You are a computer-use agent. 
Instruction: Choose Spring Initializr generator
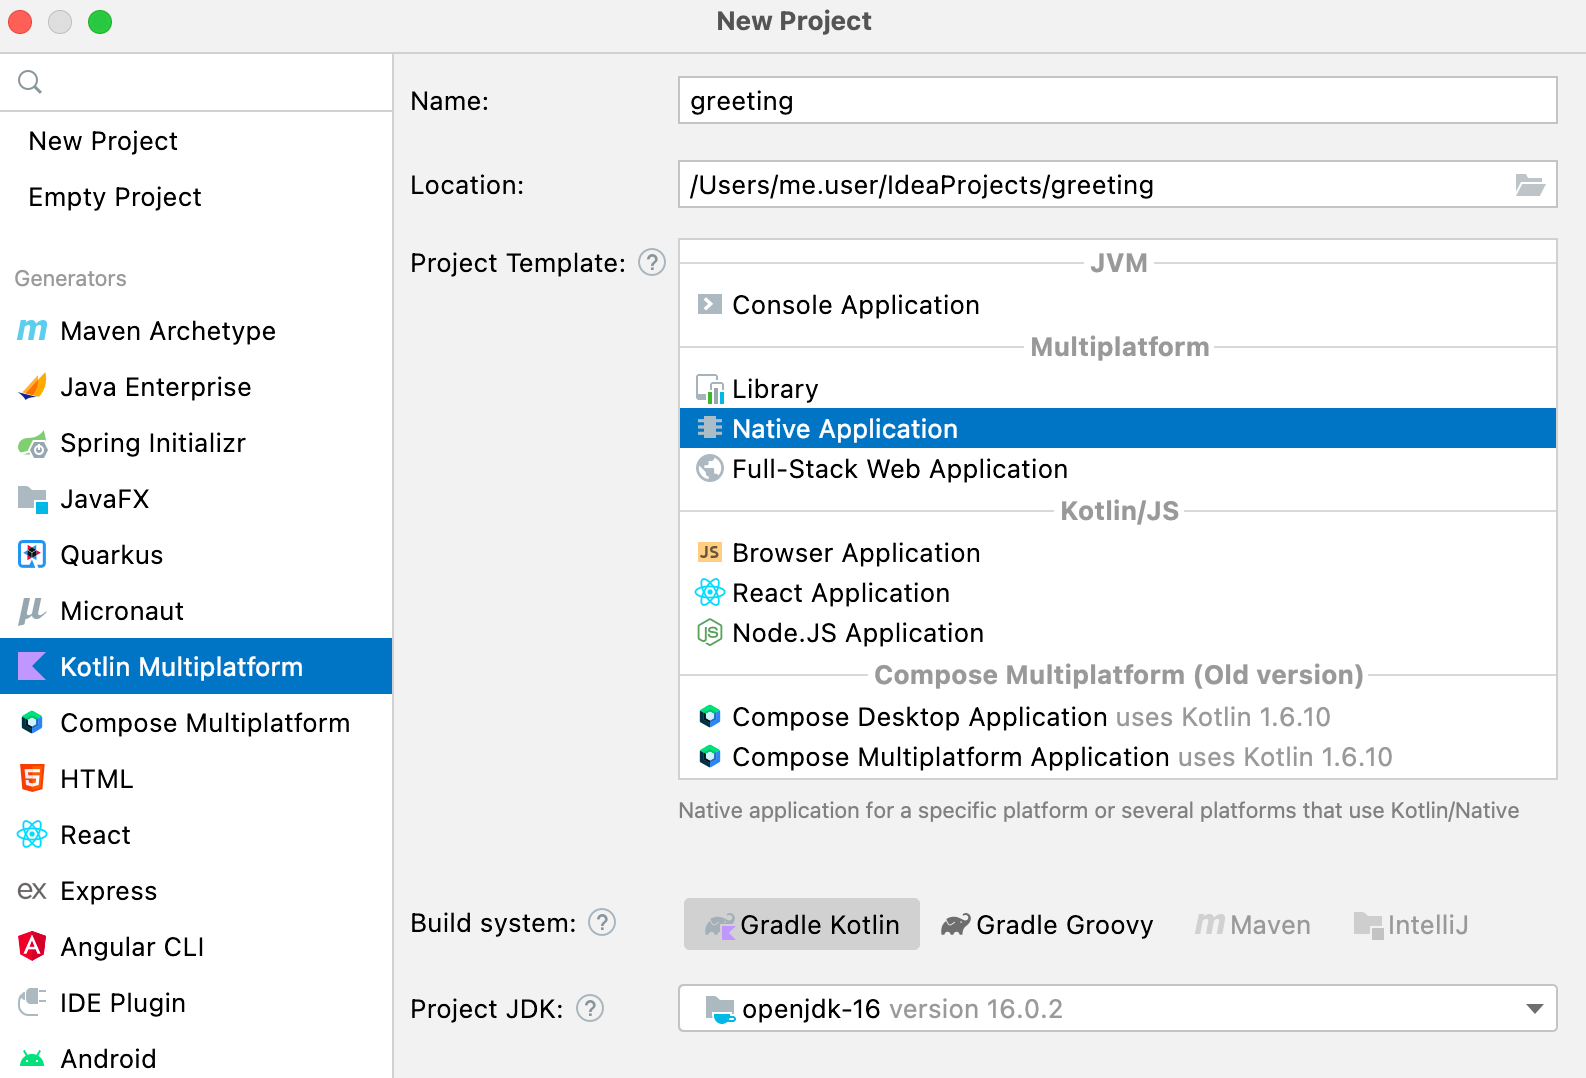(x=196, y=442)
